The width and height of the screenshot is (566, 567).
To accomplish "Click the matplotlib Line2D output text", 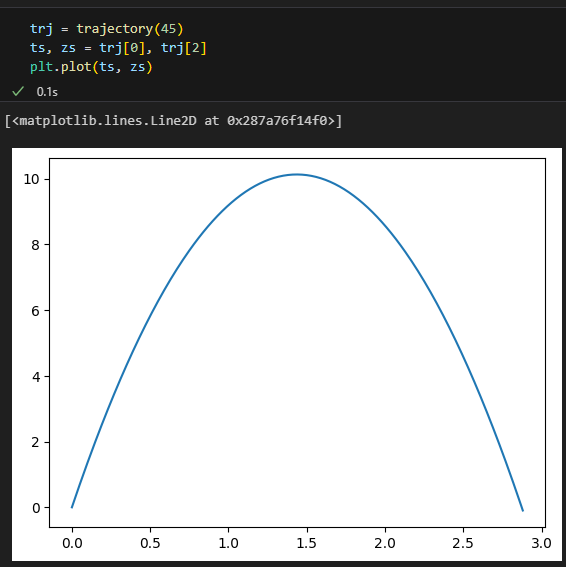I will (x=173, y=121).
